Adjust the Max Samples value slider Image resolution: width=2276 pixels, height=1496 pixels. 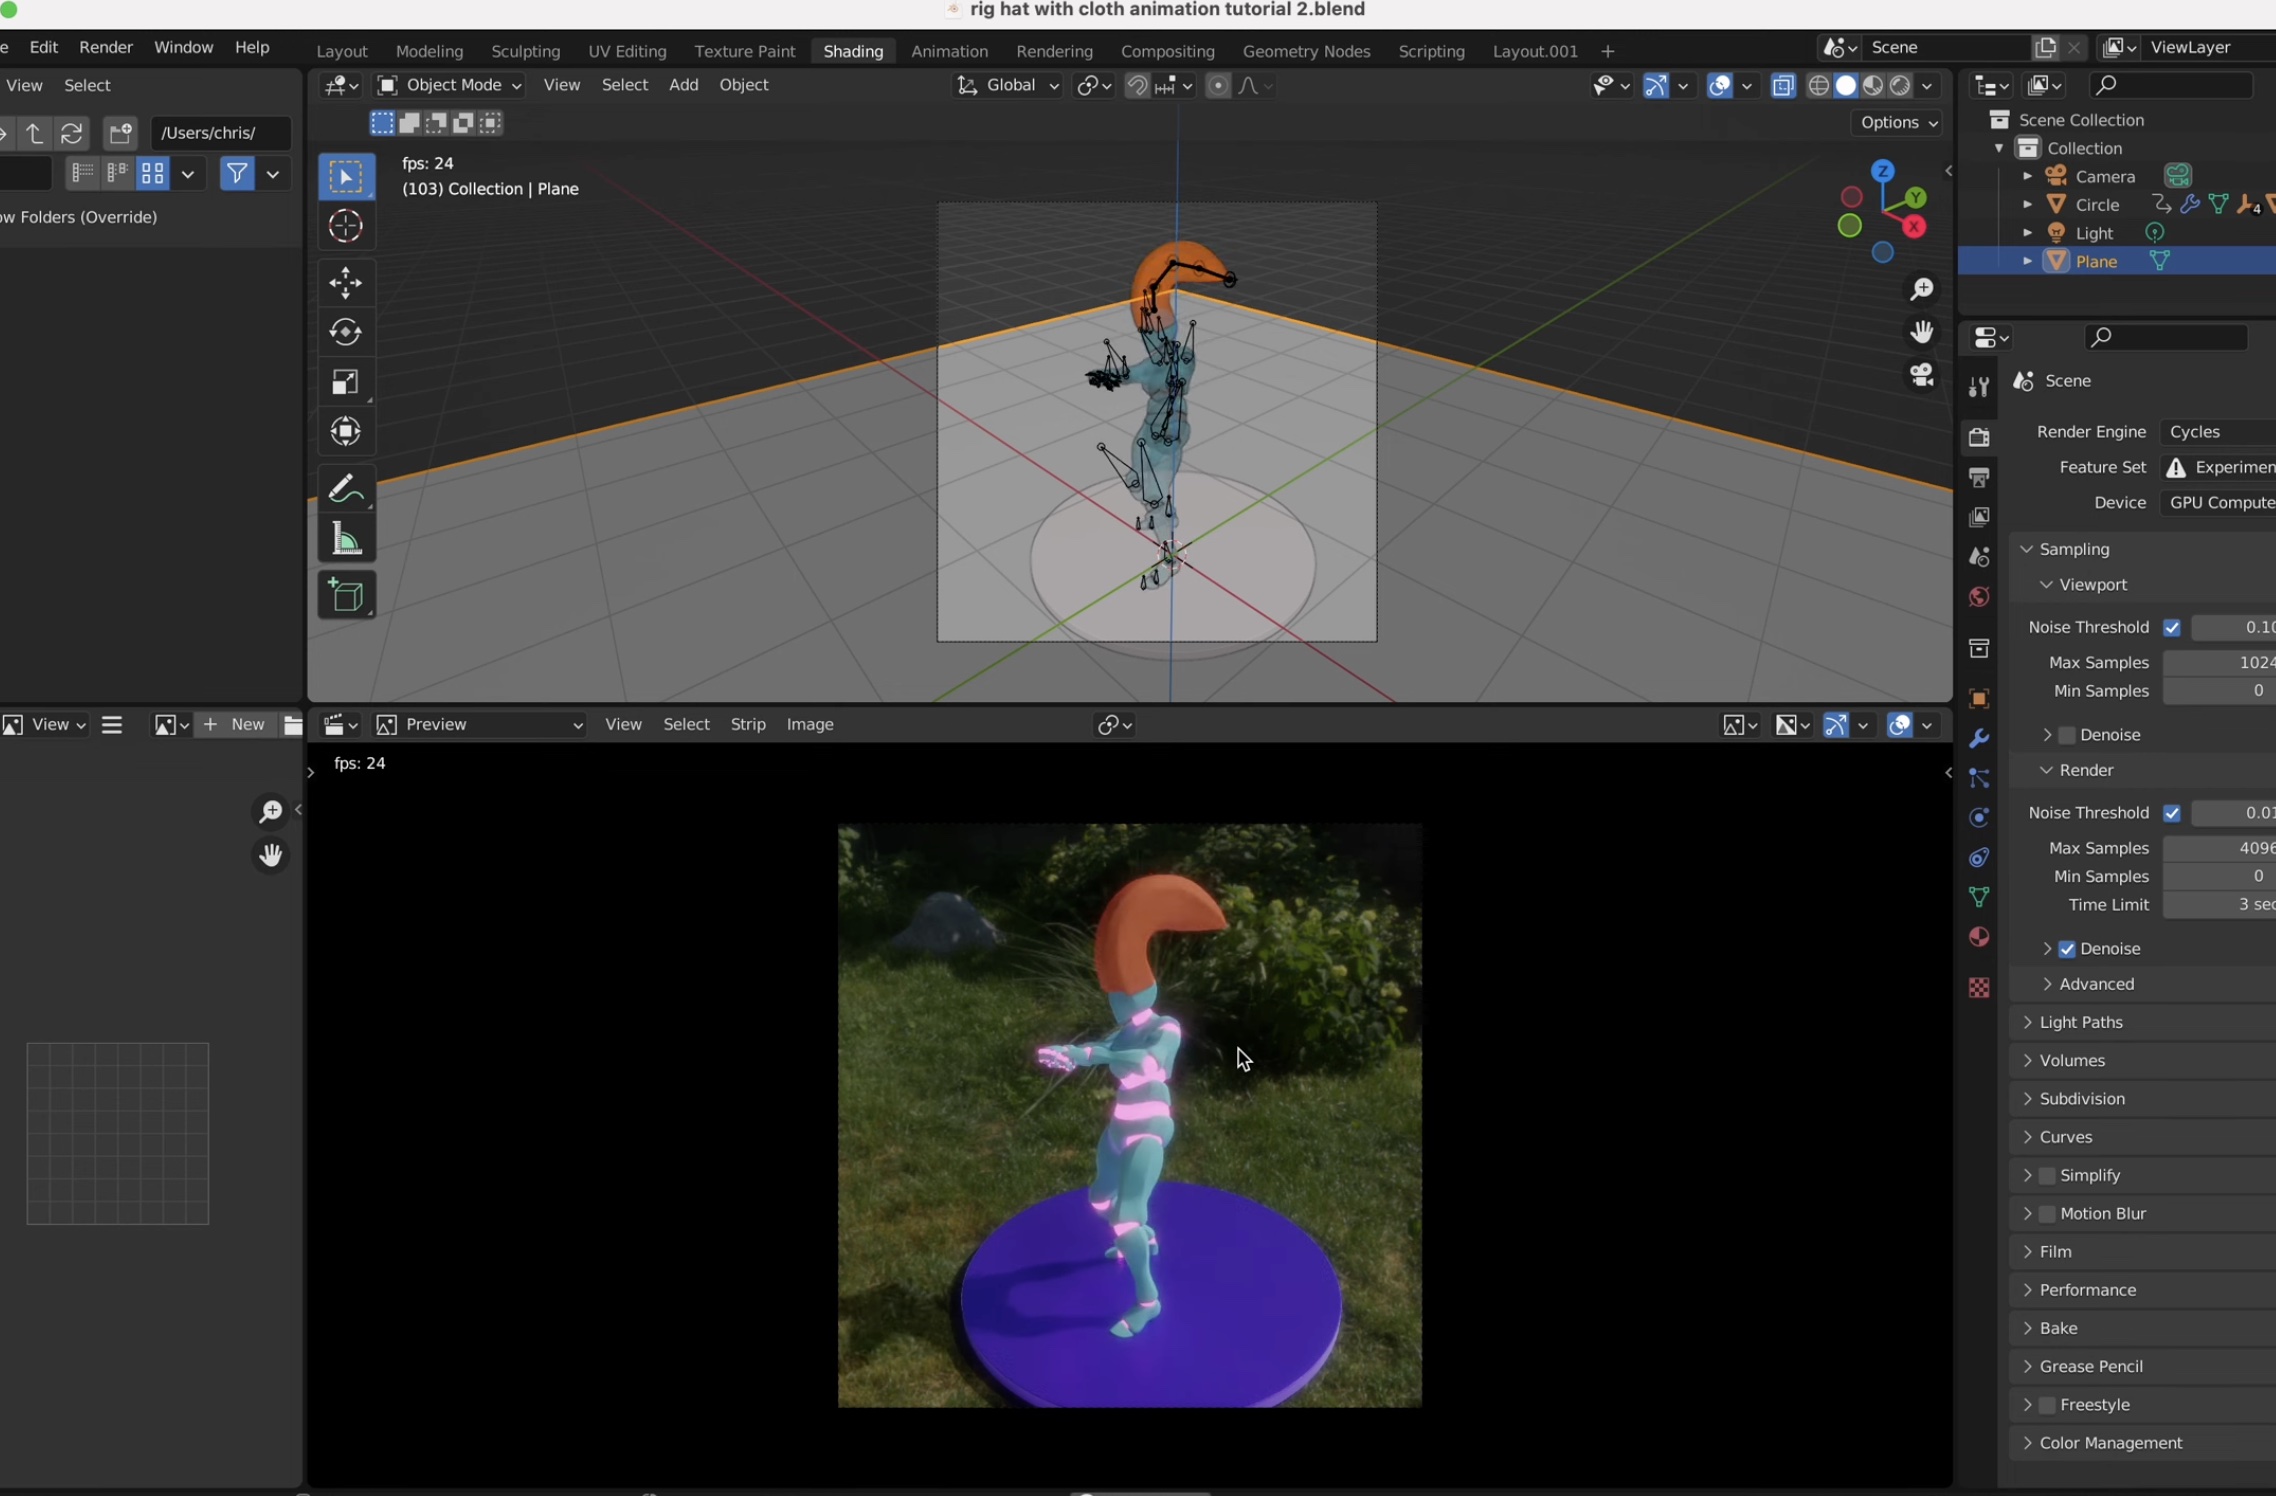pyautogui.click(x=2220, y=662)
